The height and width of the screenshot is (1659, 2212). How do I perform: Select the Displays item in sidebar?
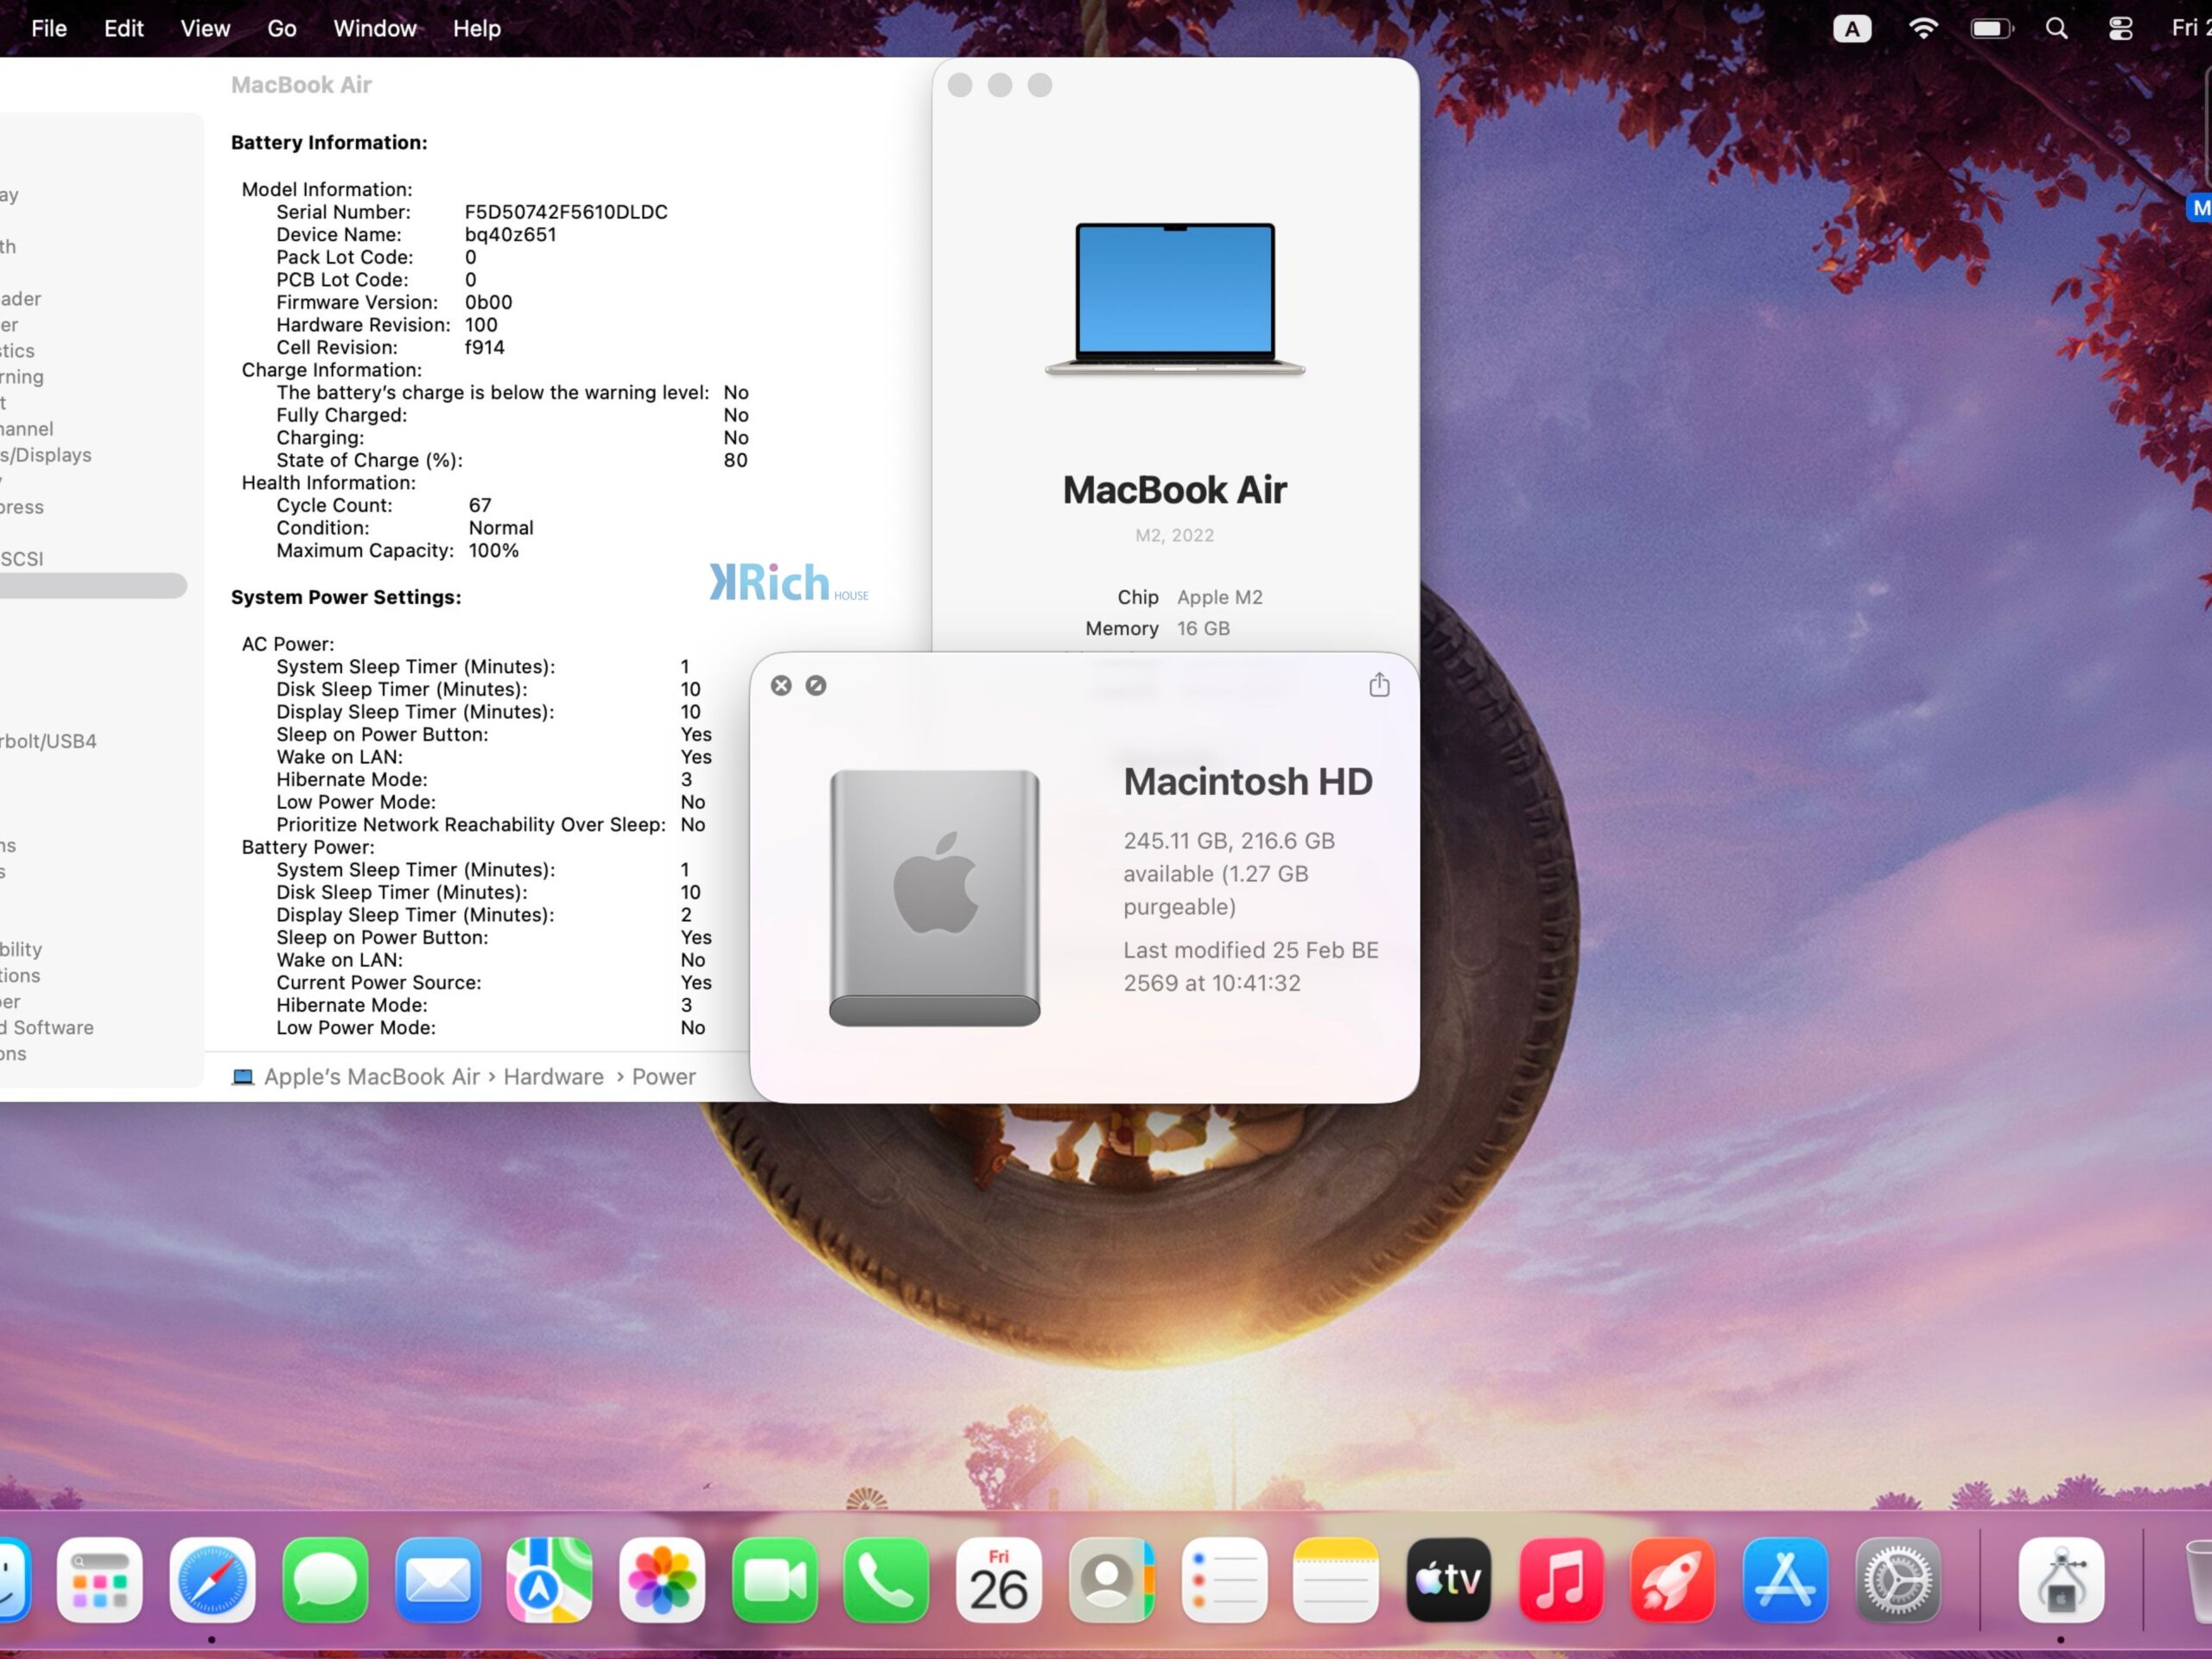(x=46, y=454)
